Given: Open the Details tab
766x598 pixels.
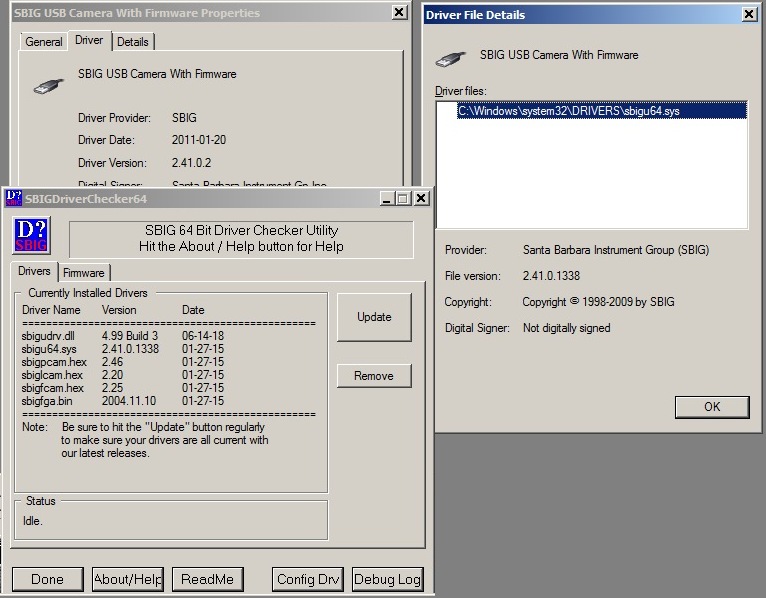Looking at the screenshot, I should coord(132,42).
